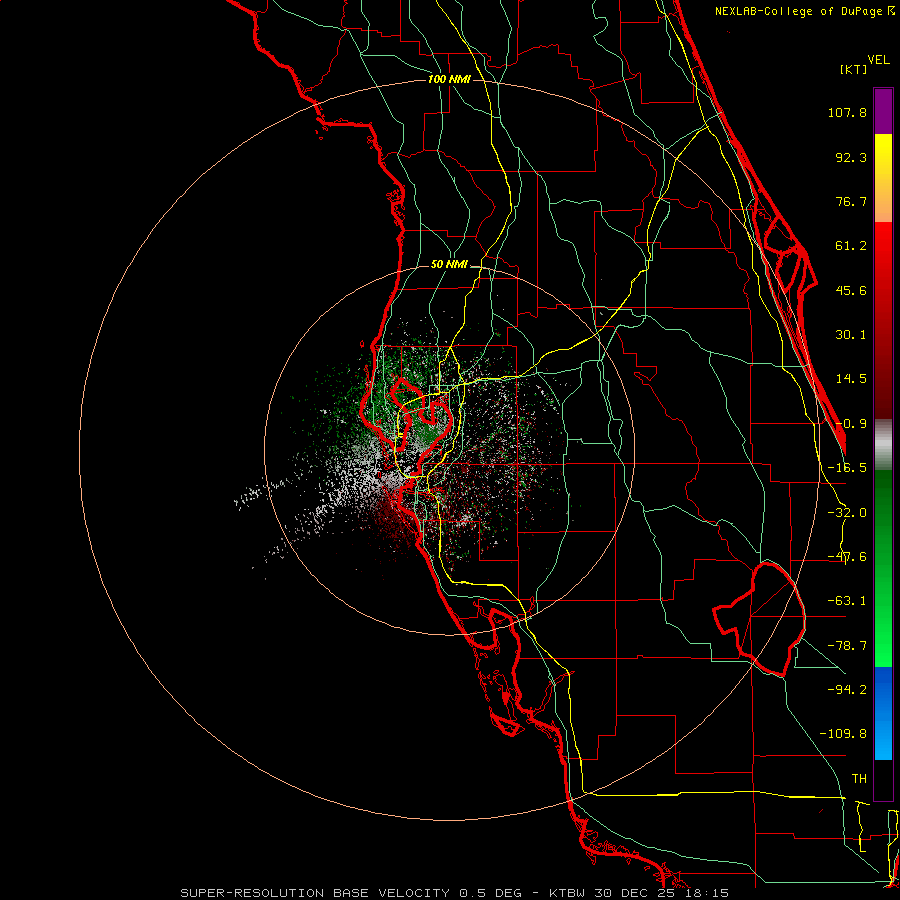The height and width of the screenshot is (900, 900).
Task: Click the SUPER-RESOLUTION BASE VELOCITY caption text
Action: click(x=315, y=893)
